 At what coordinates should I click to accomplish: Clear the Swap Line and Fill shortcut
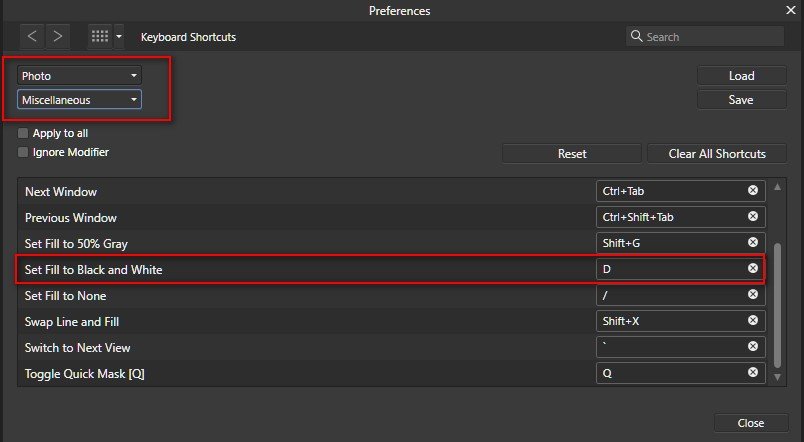(x=752, y=321)
